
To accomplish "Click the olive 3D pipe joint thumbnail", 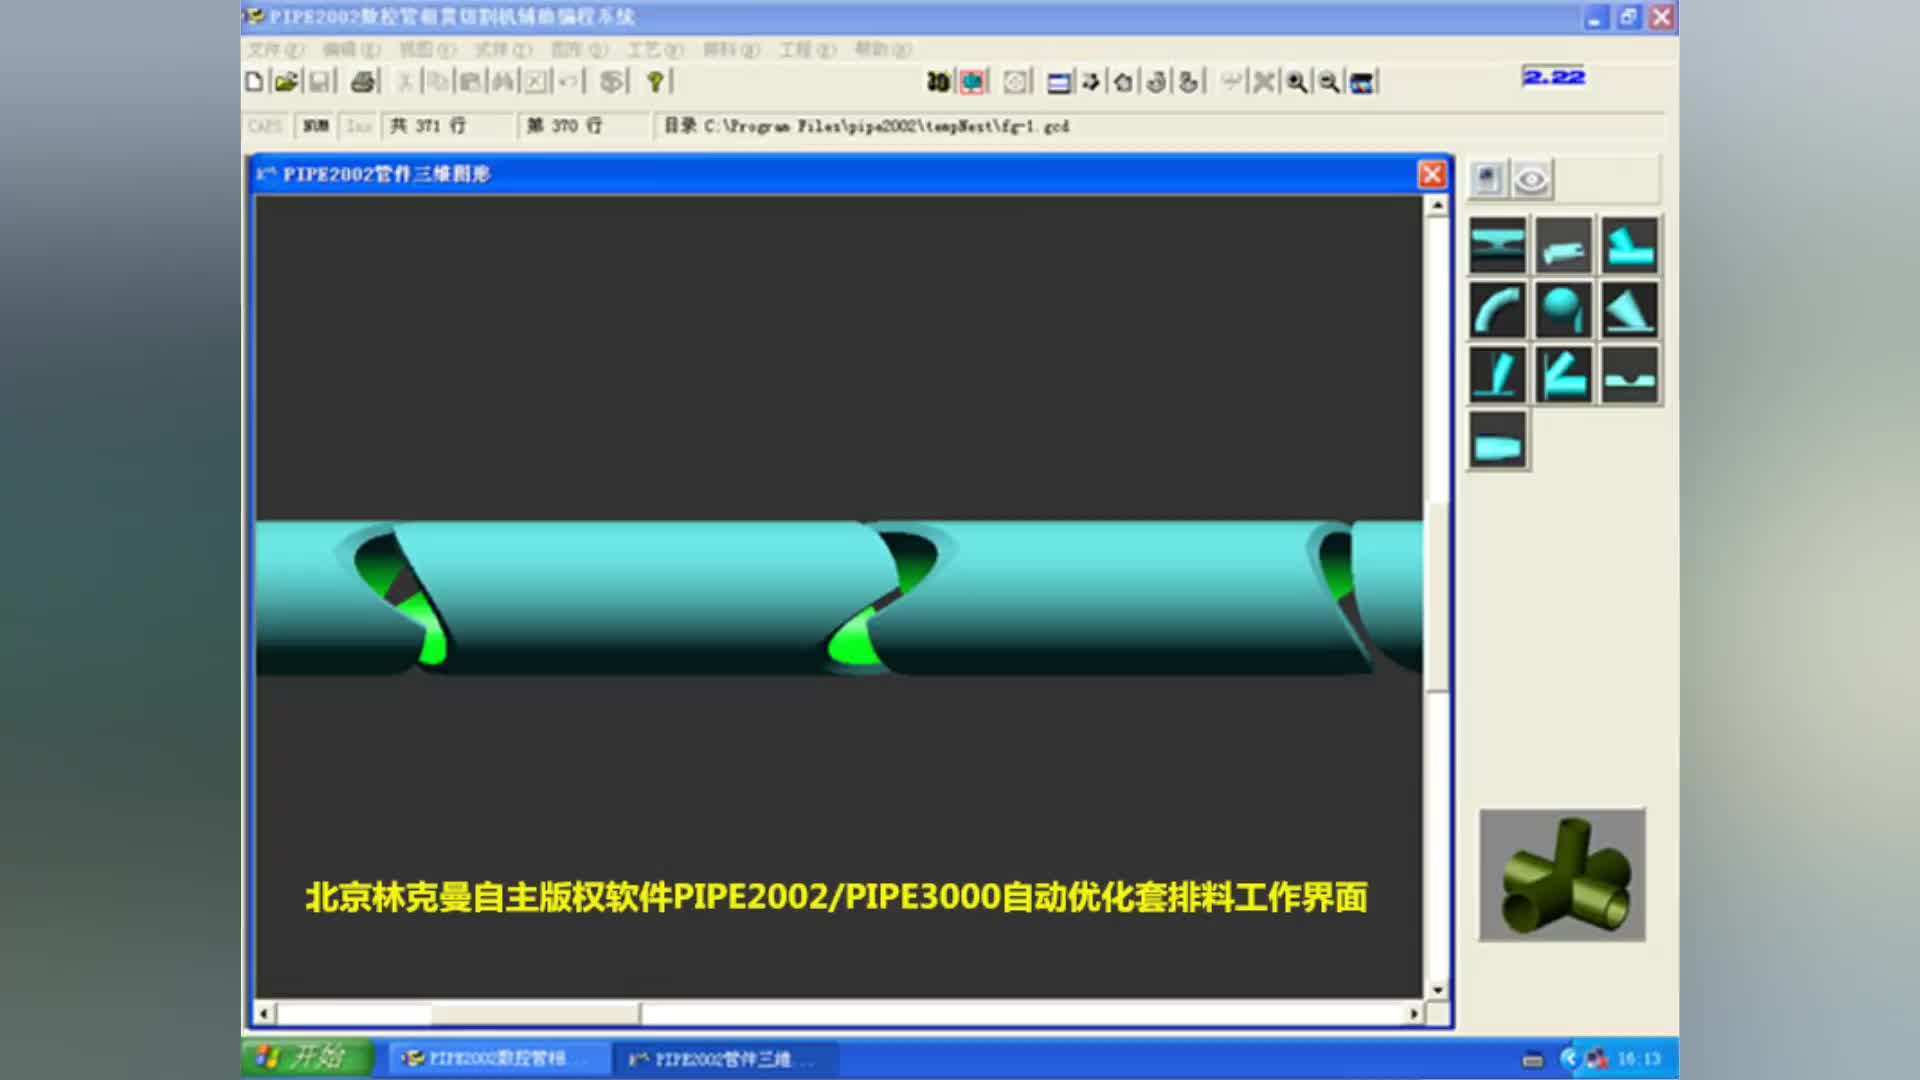I will (x=1562, y=875).
